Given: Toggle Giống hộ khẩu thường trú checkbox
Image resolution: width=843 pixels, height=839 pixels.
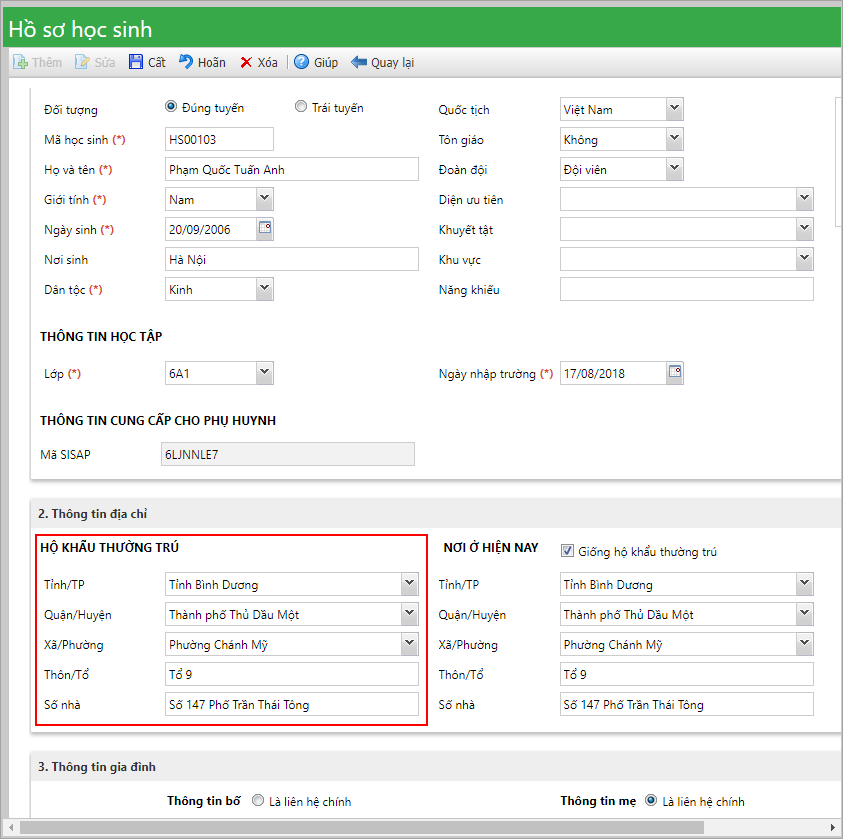Looking at the screenshot, I should tap(567, 550).
